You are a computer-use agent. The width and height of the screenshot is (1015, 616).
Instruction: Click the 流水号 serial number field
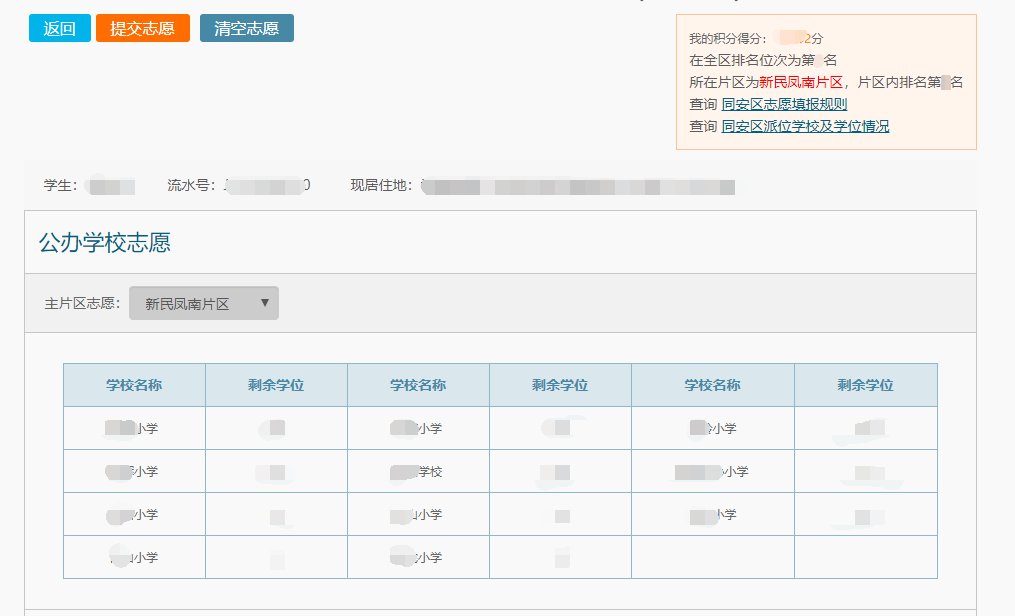pyautogui.click(x=238, y=185)
